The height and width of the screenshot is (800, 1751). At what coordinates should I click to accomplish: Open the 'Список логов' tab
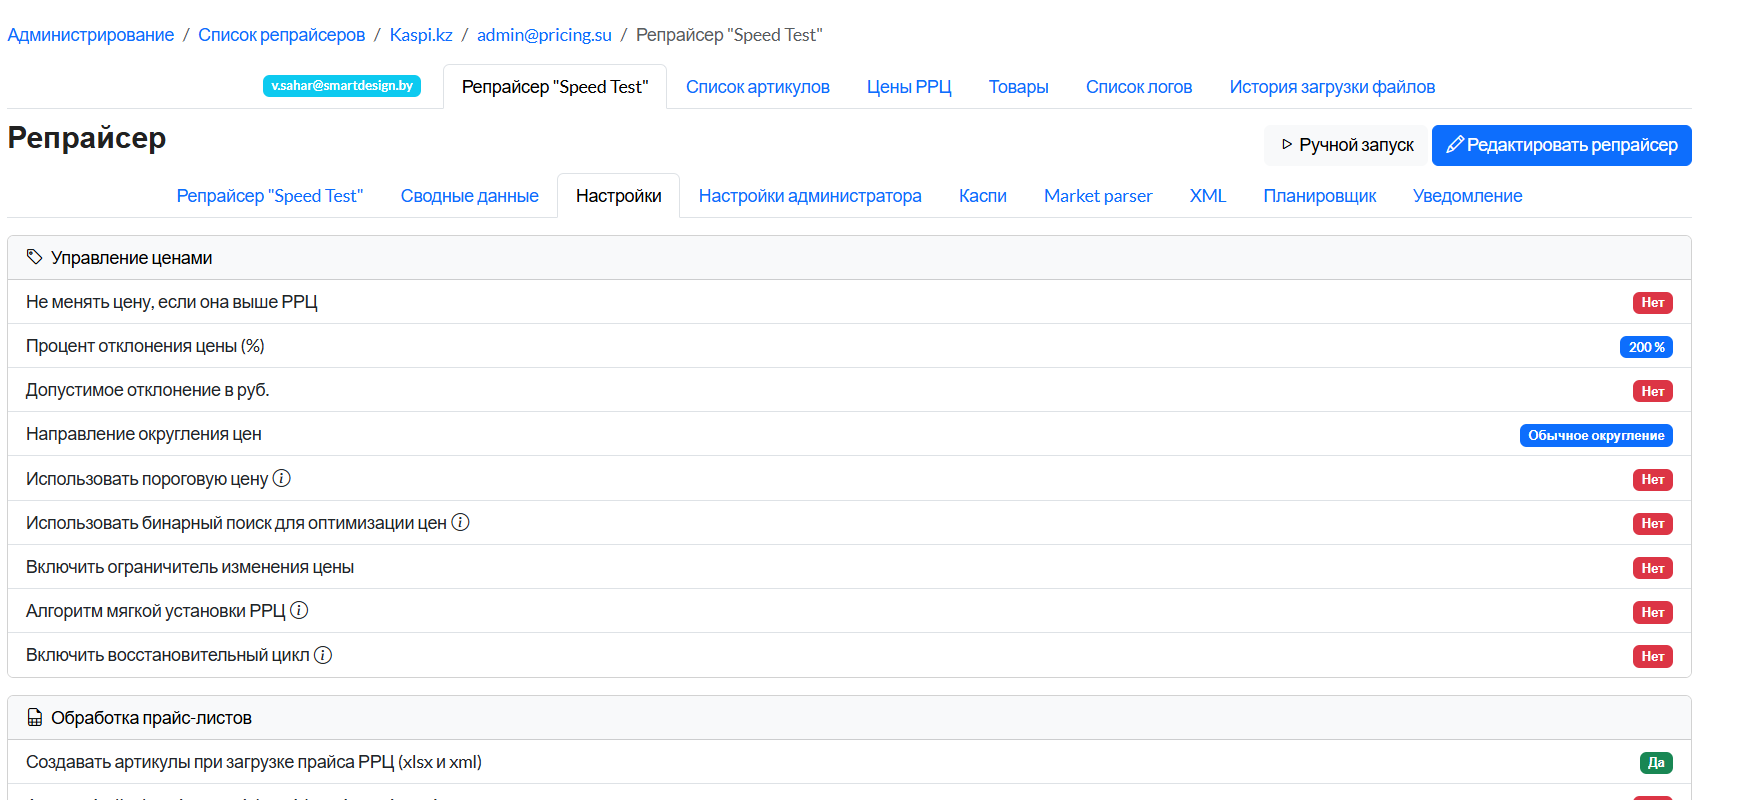point(1138,87)
